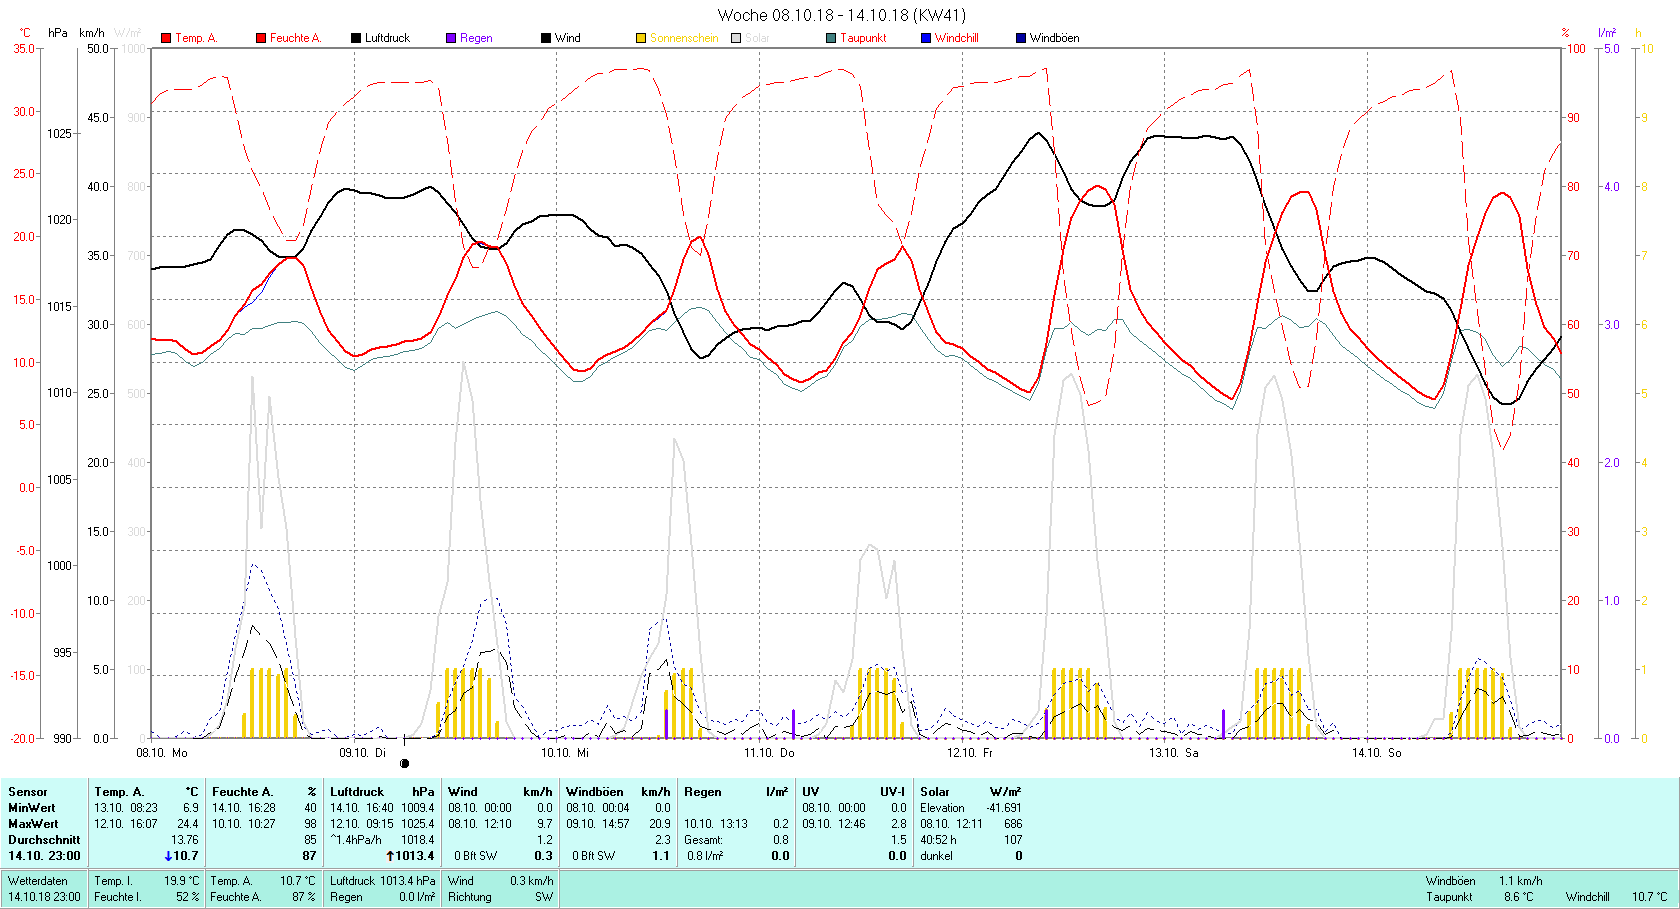This screenshot has width=1680, height=909.
Task: Click the 'dunkel' status in the Solar column
Action: pos(936,856)
